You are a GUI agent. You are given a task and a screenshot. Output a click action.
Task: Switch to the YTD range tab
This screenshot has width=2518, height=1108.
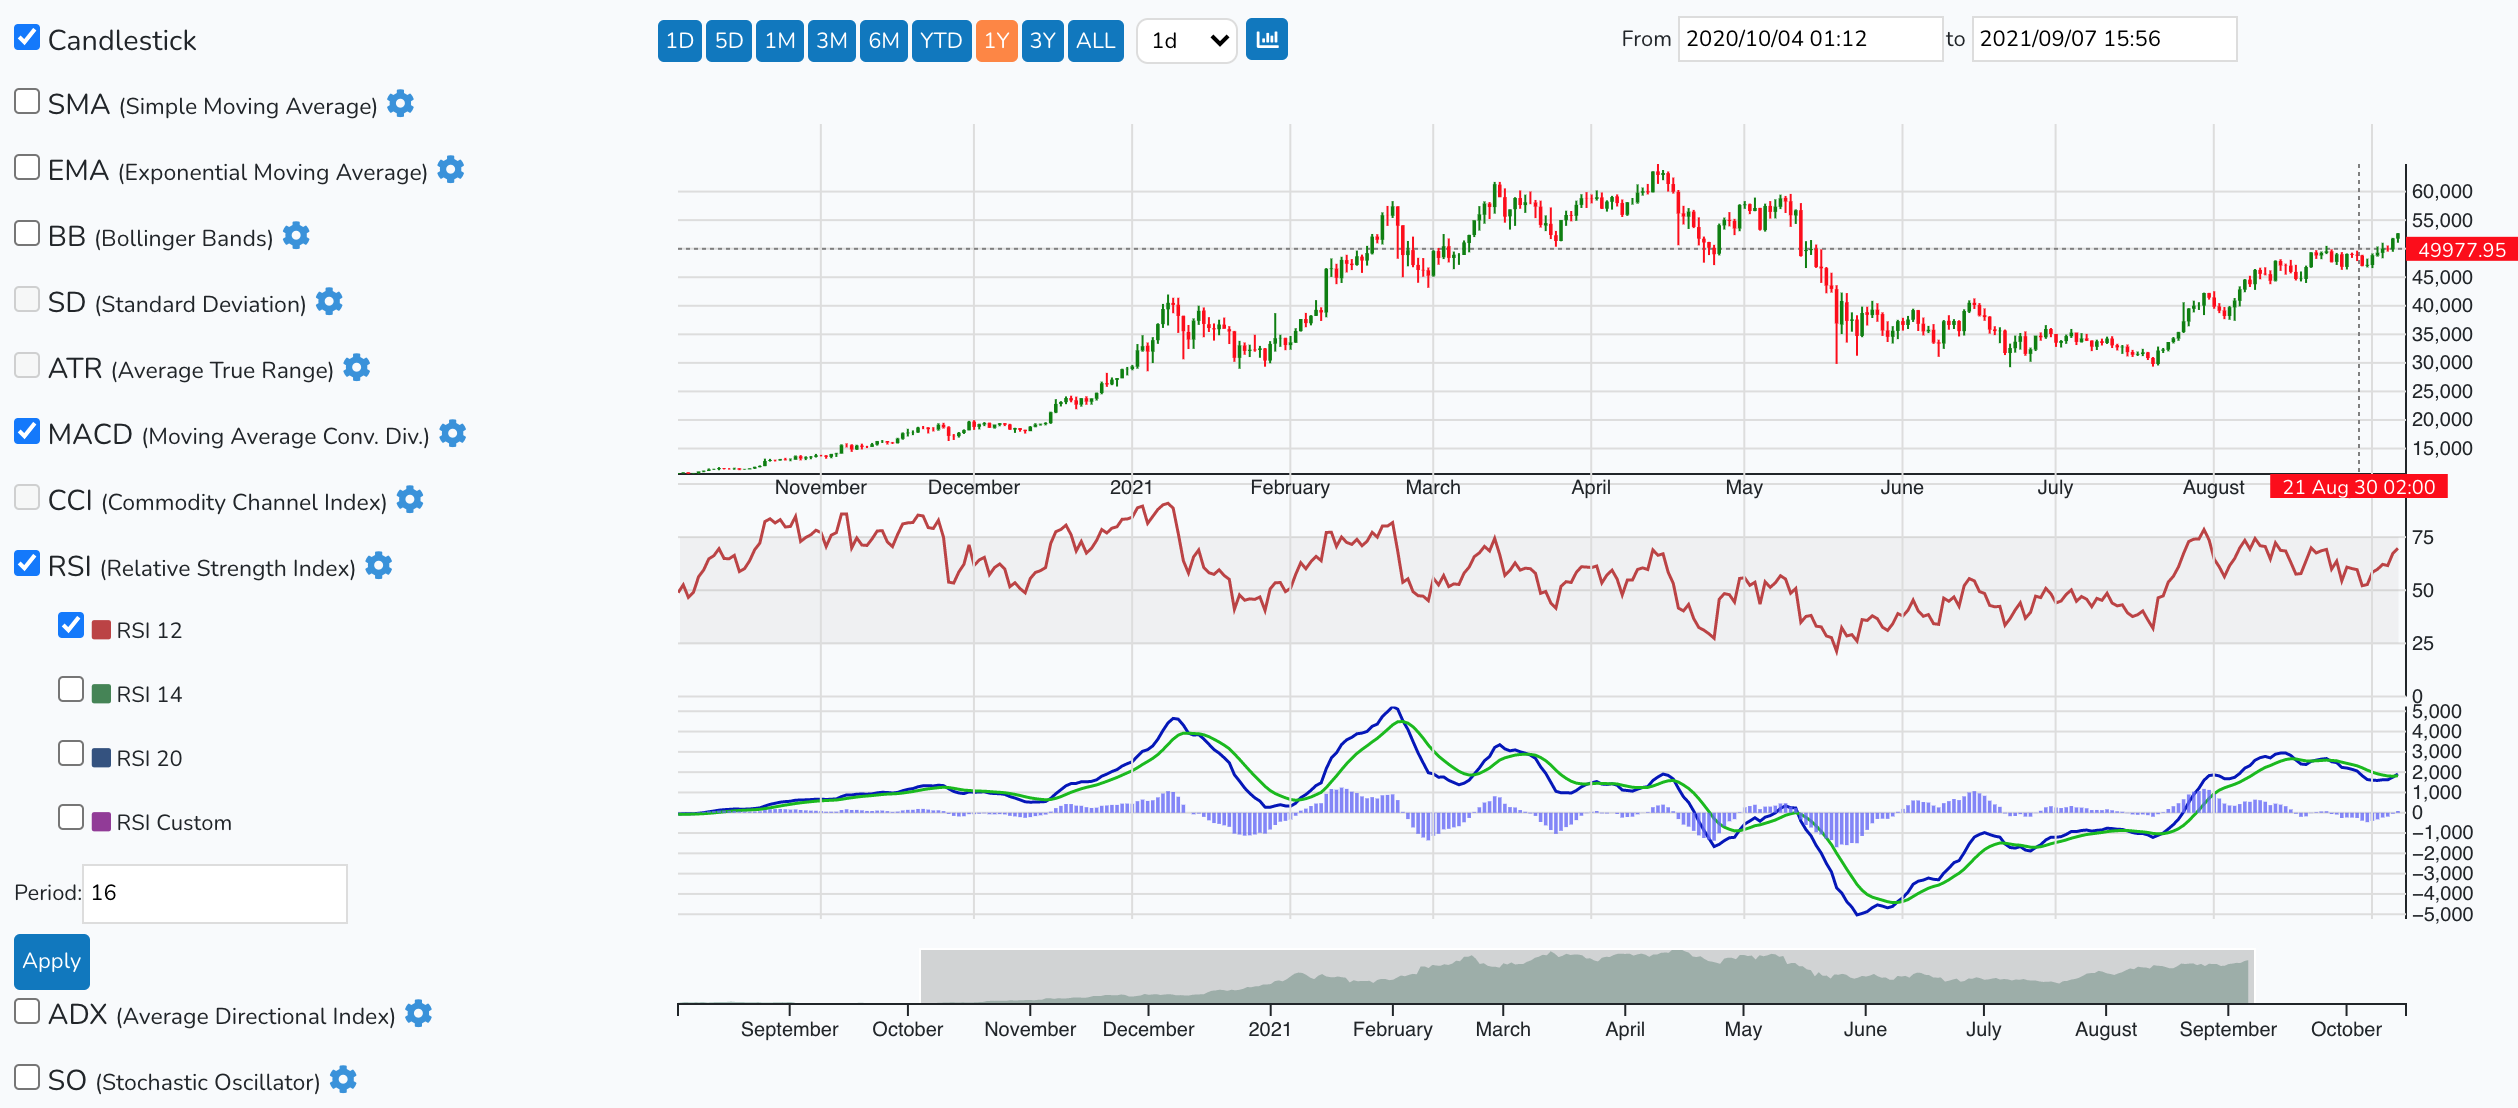(x=941, y=41)
